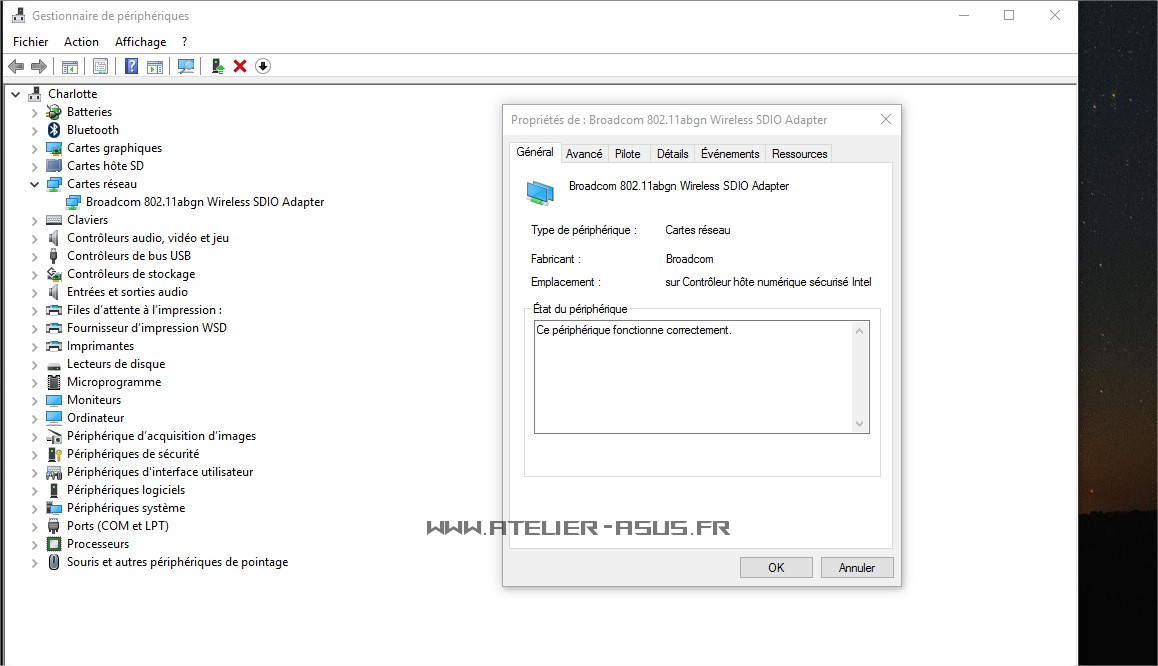The width and height of the screenshot is (1158, 666).
Task: Switch to the Pilote tab
Action: (628, 154)
